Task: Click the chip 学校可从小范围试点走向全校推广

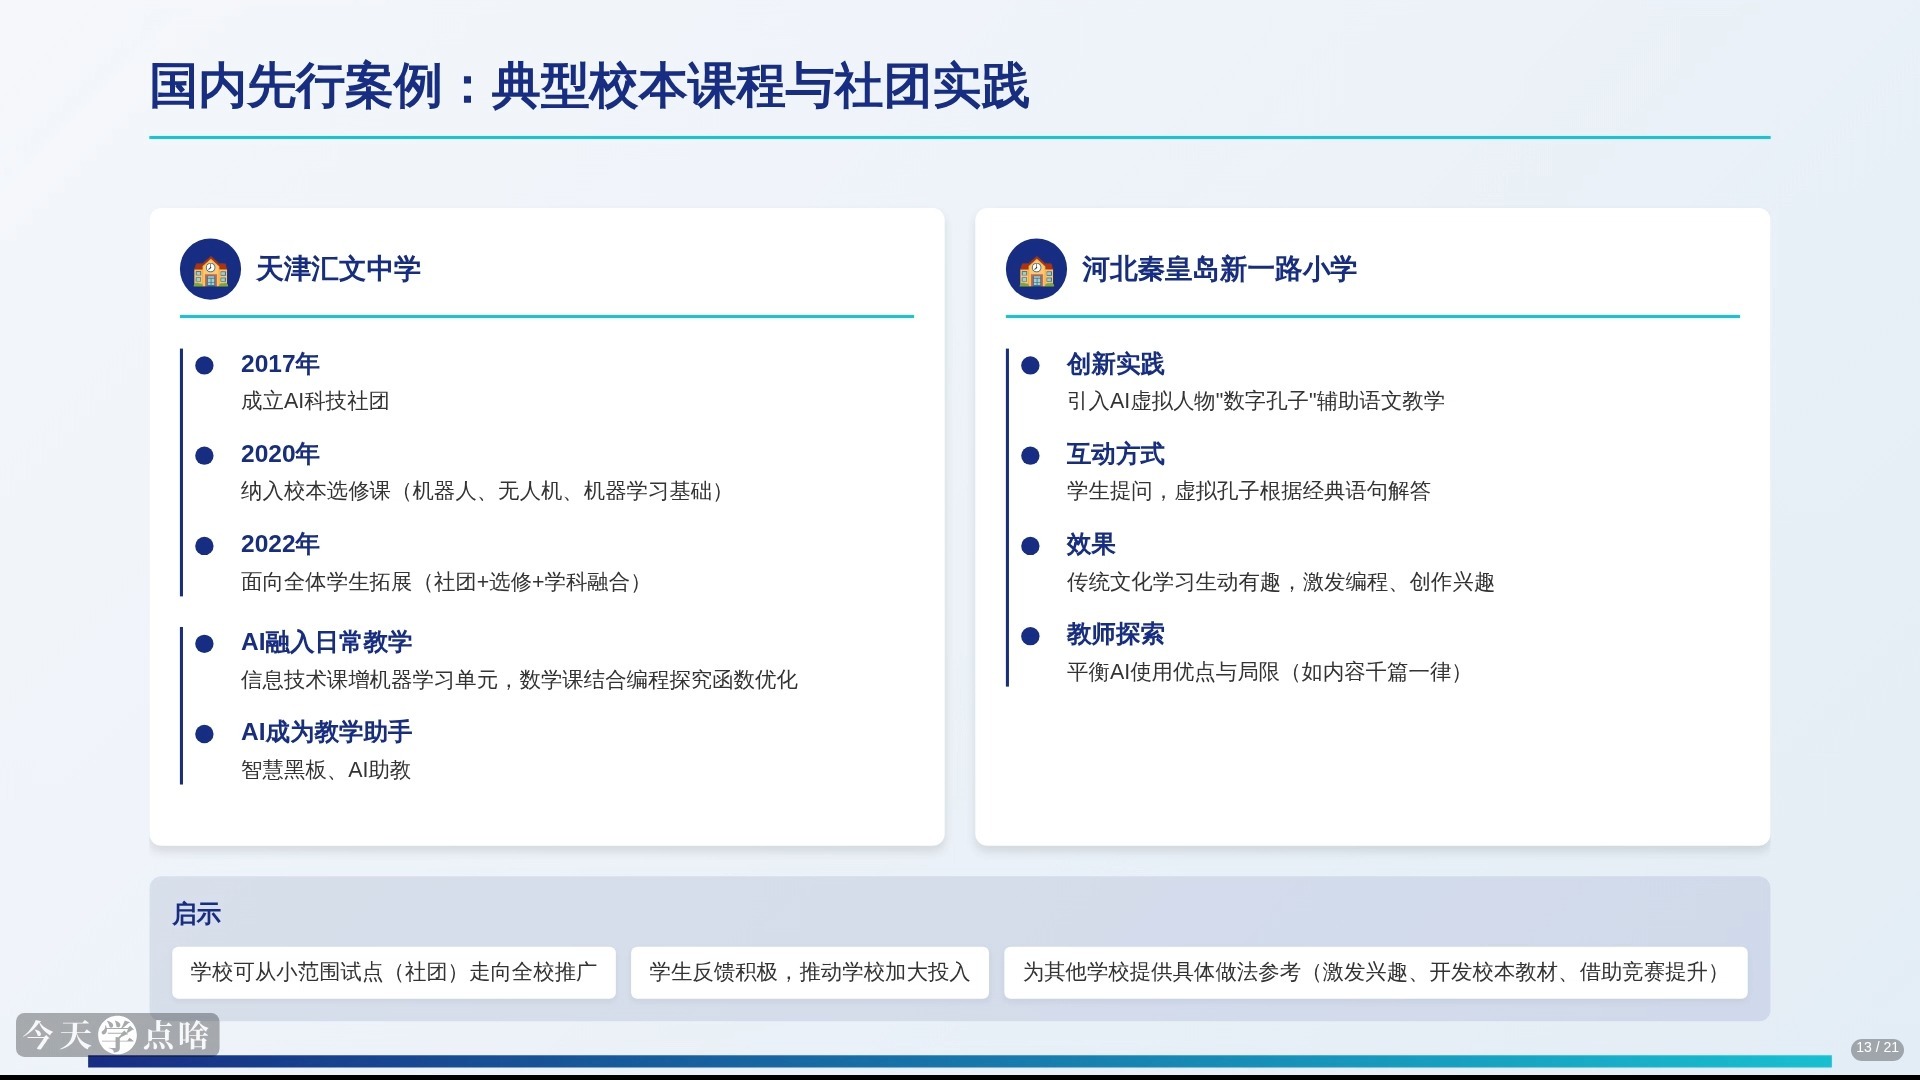Action: 394,973
